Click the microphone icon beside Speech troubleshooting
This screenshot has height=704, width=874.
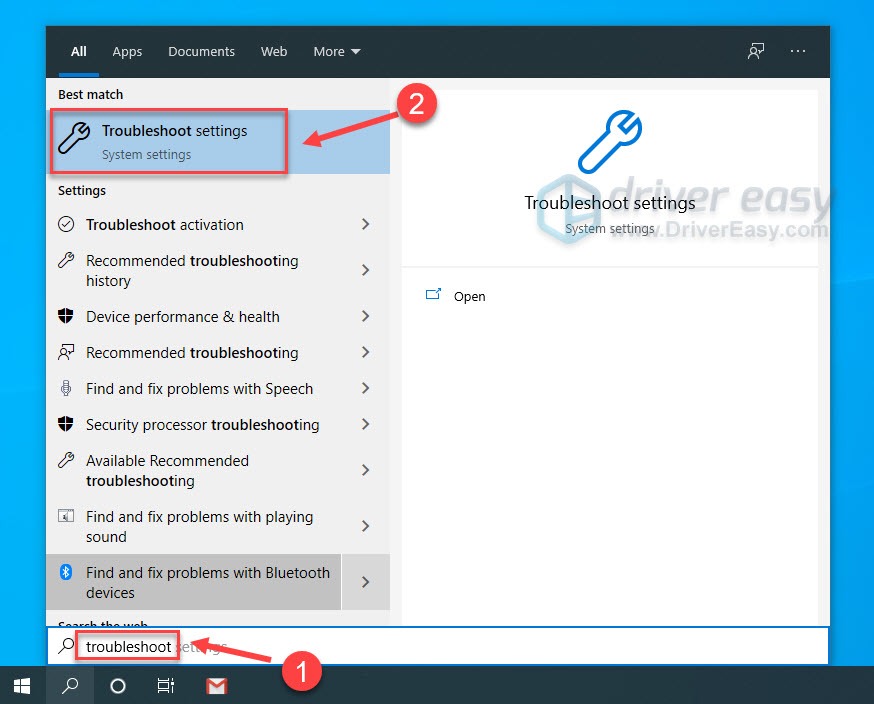(65, 388)
